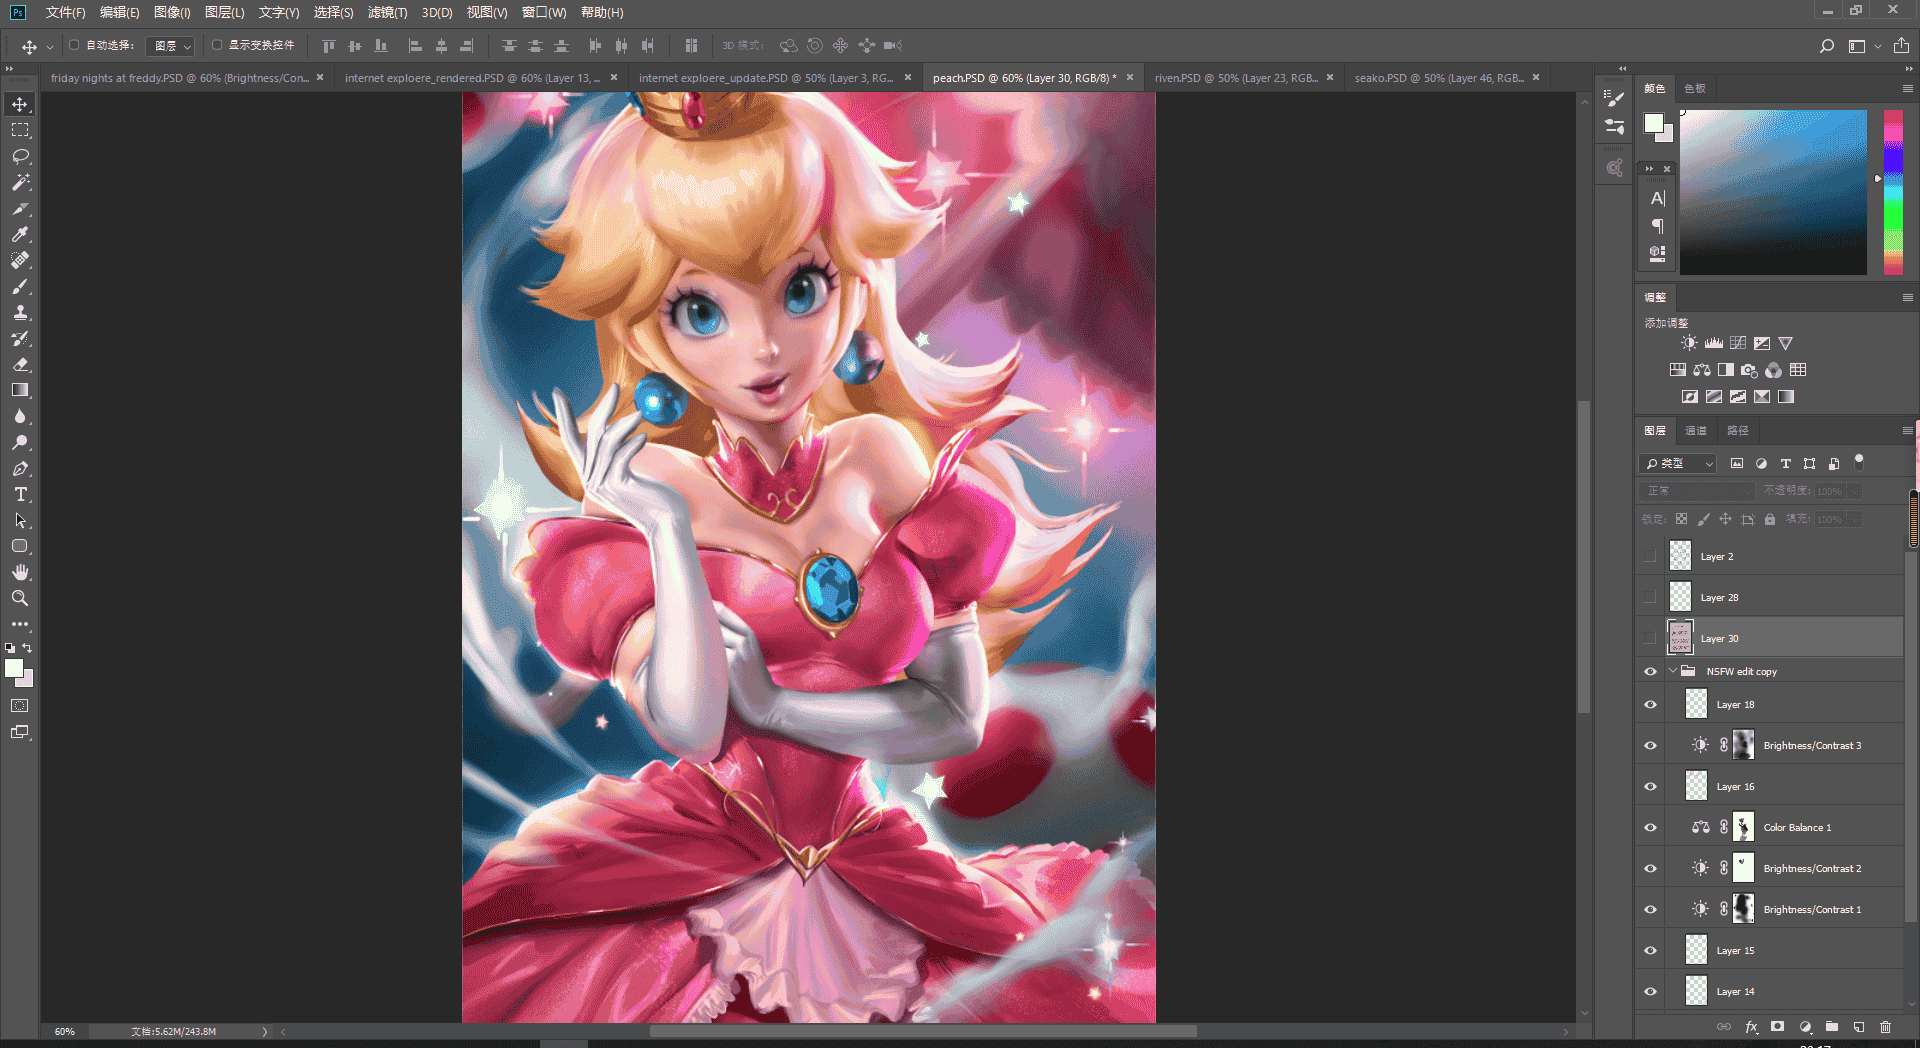Select the Clone Stamp tool
Screen dimensions: 1920x1048
click(20, 312)
